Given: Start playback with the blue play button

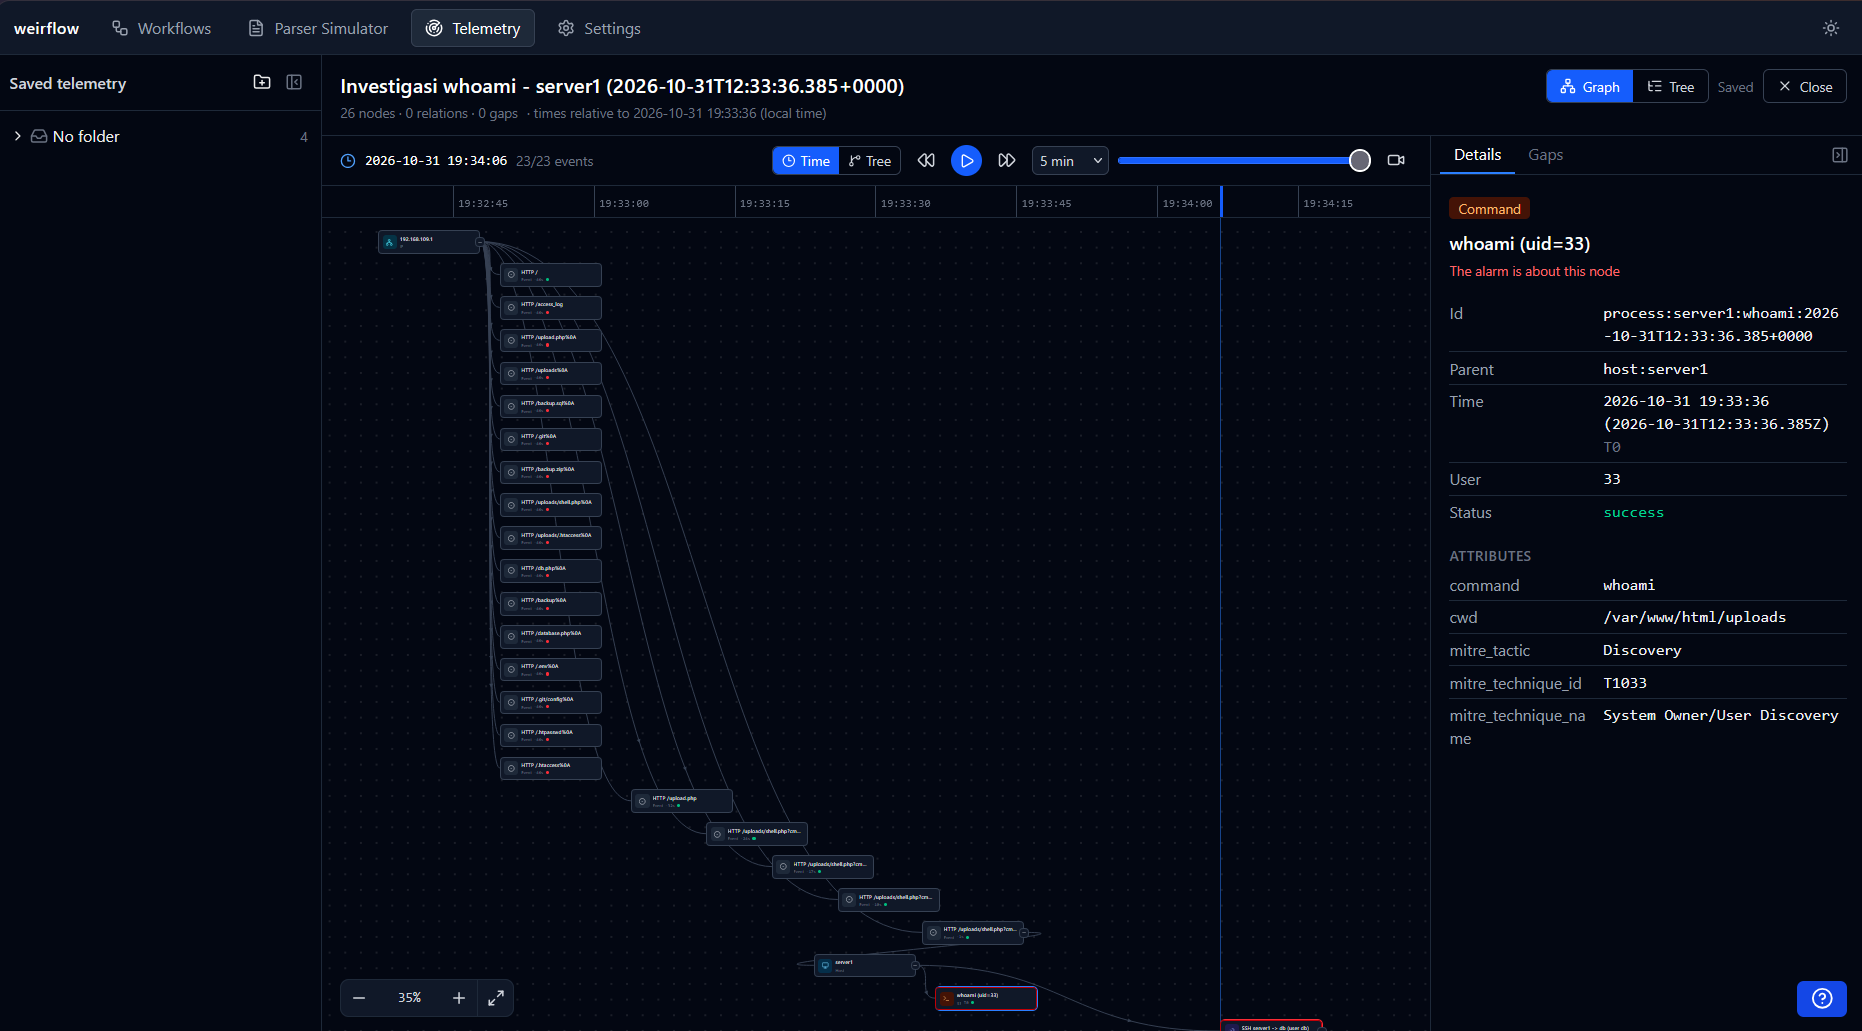Looking at the screenshot, I should (966, 160).
